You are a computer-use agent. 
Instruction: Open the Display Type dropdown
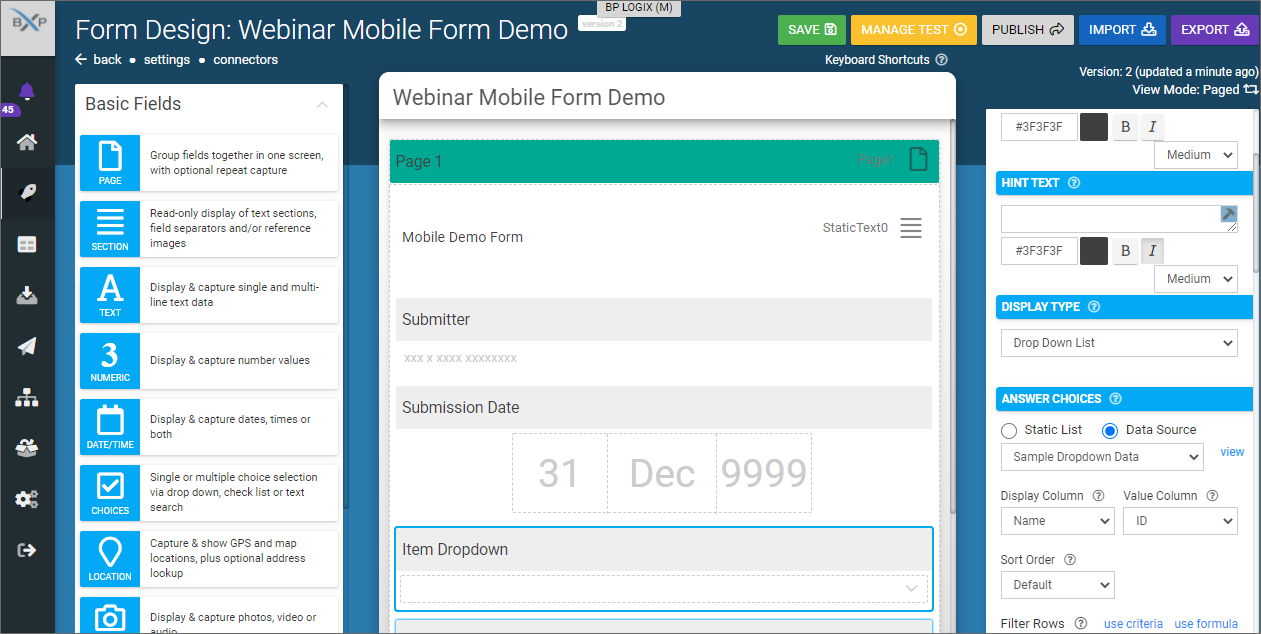coord(1119,343)
